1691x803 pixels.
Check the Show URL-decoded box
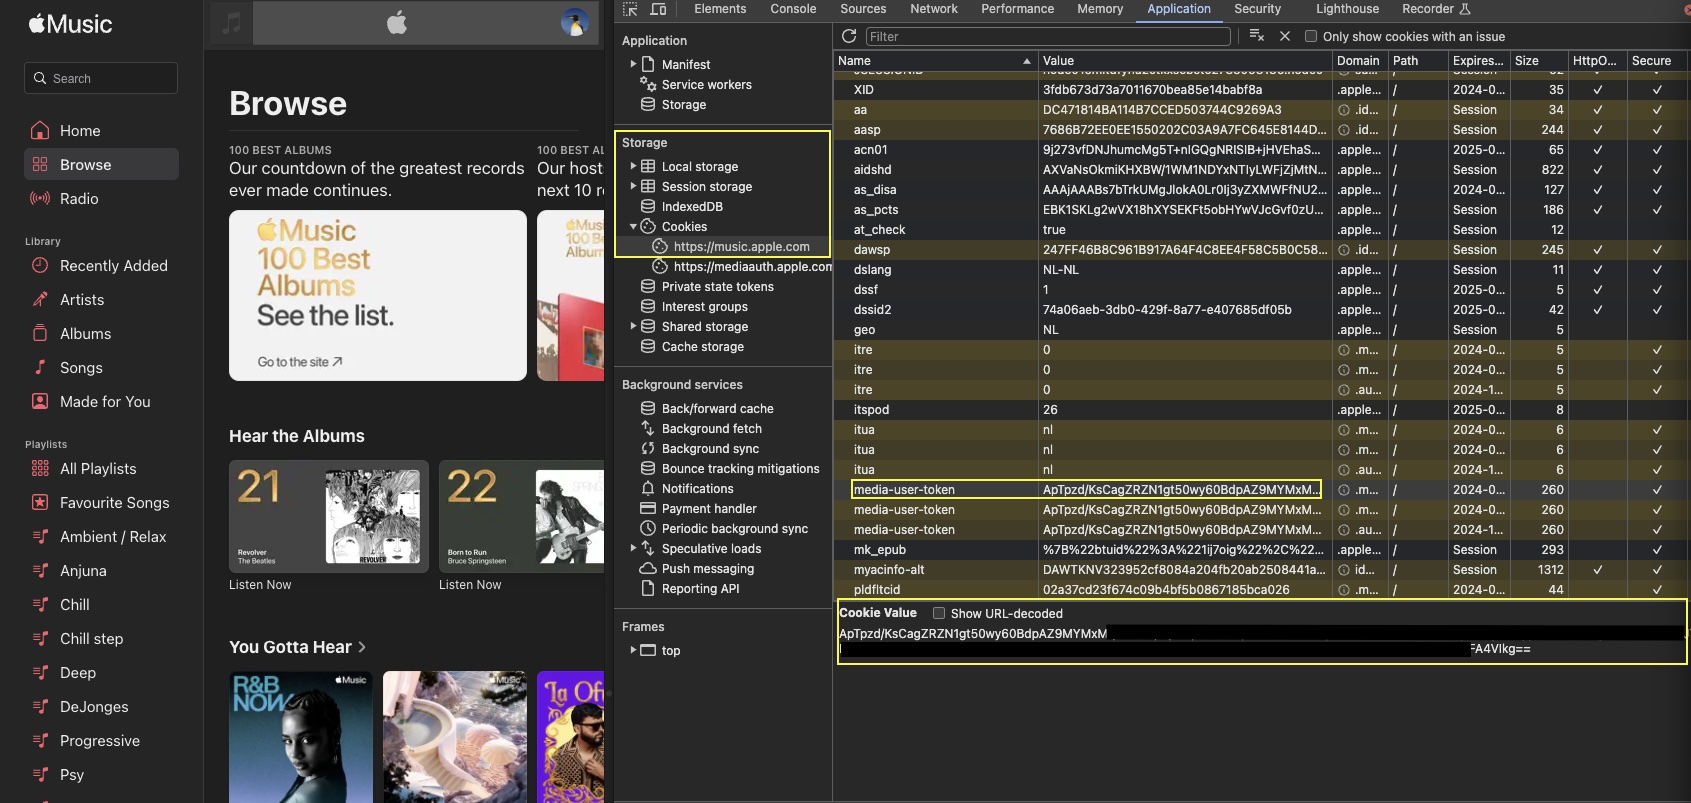[939, 613]
